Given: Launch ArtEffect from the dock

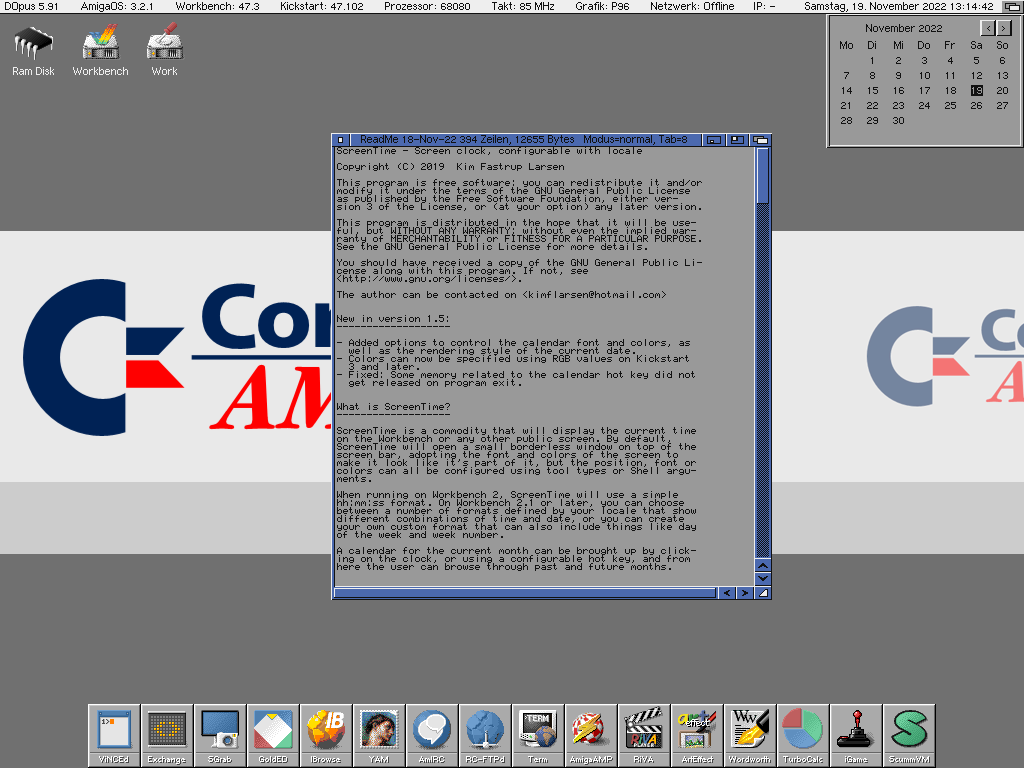Looking at the screenshot, I should [x=697, y=735].
